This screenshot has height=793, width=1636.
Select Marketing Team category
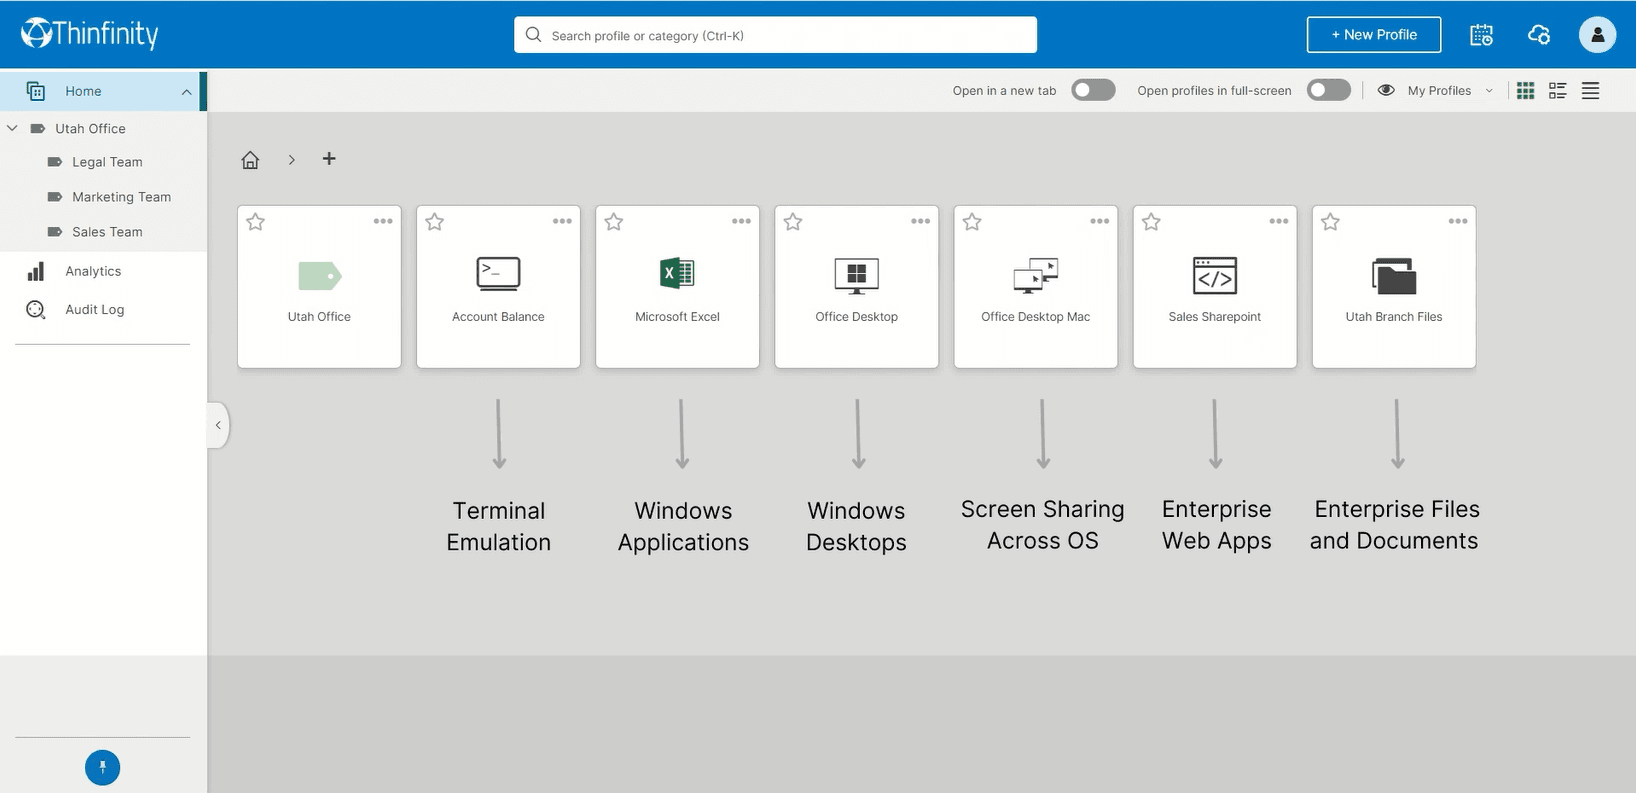tap(121, 197)
